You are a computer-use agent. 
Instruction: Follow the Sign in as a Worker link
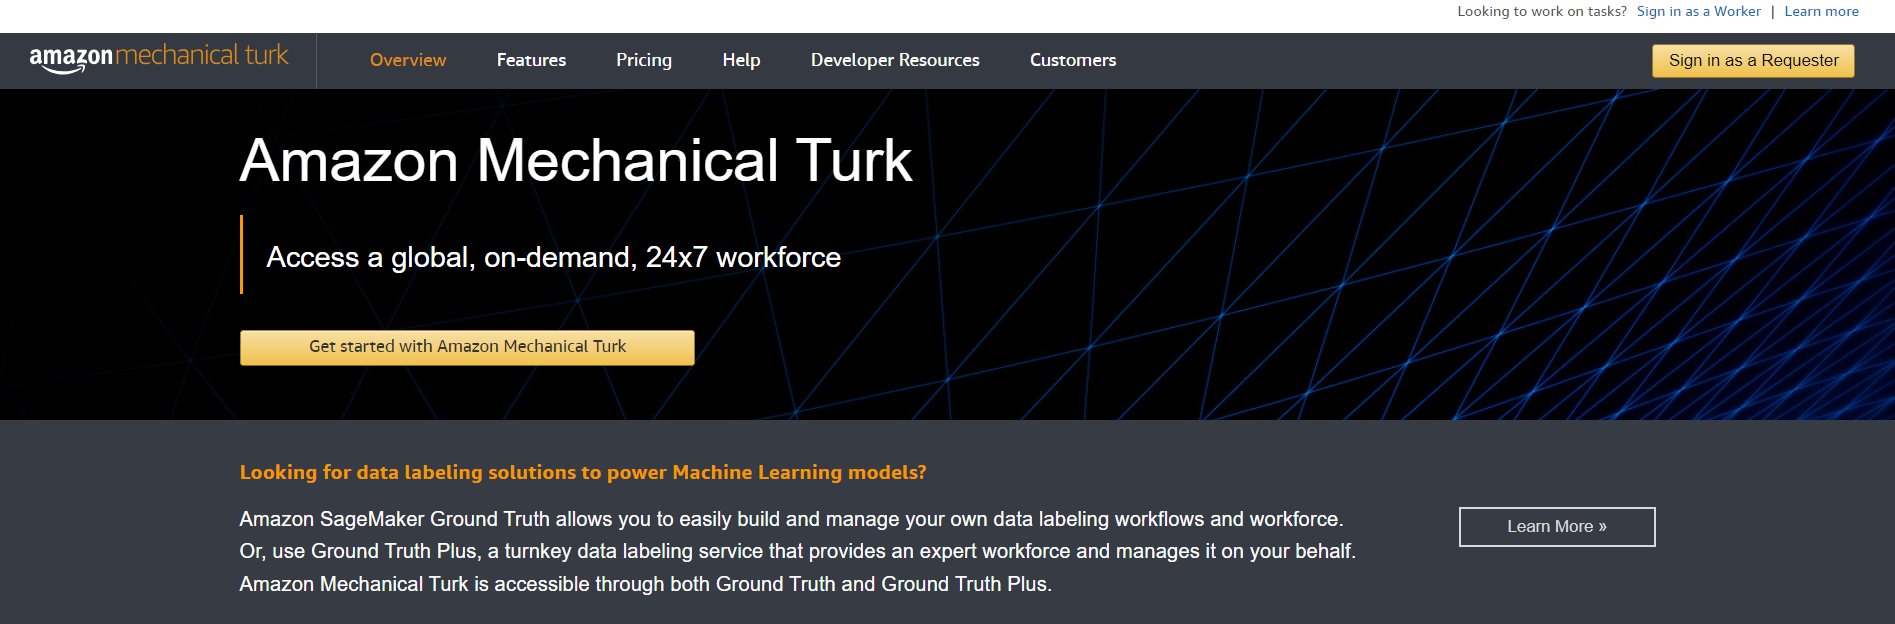(x=1698, y=11)
